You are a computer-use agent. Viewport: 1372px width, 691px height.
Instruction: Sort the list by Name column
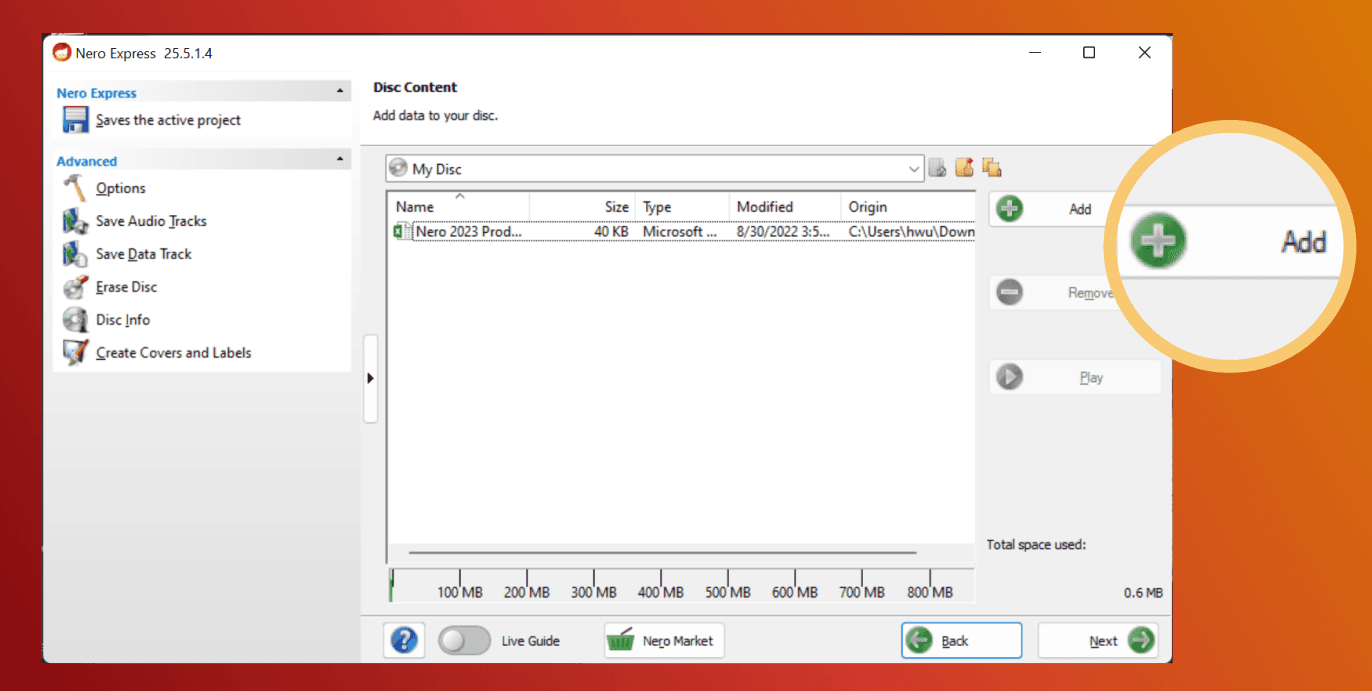pos(460,207)
